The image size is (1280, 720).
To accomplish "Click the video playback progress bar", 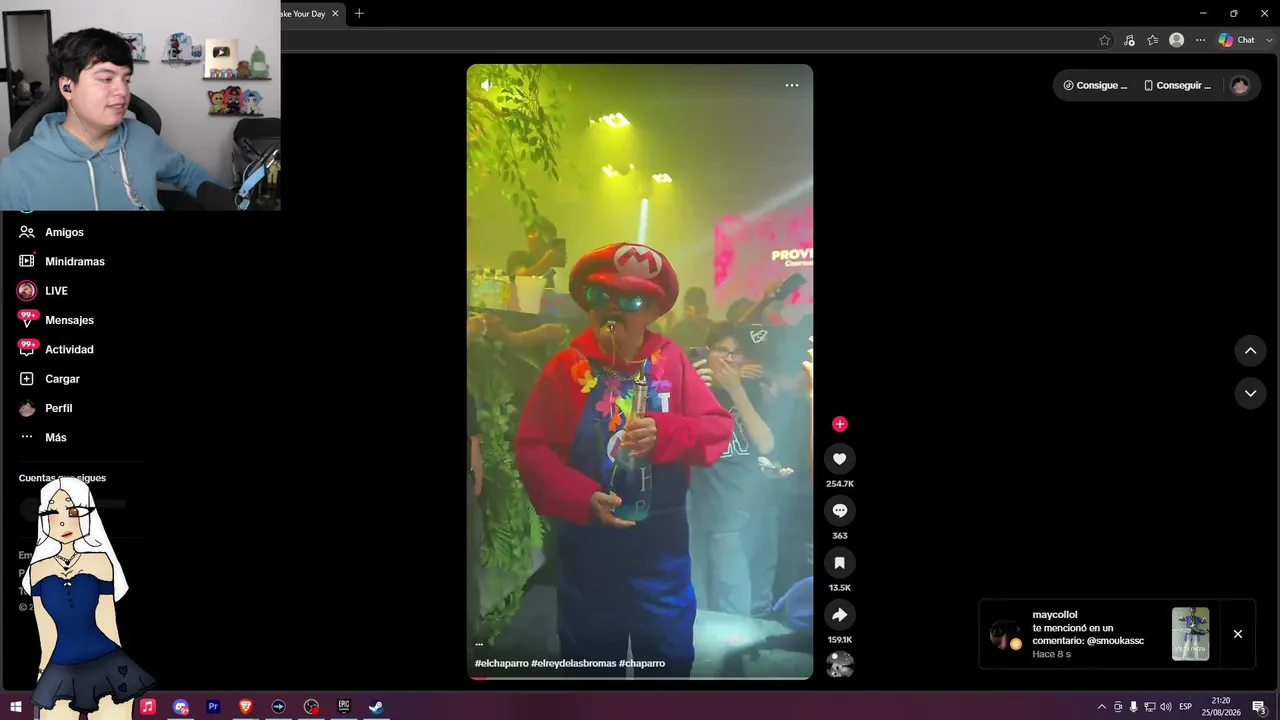I will pyautogui.click(x=640, y=678).
